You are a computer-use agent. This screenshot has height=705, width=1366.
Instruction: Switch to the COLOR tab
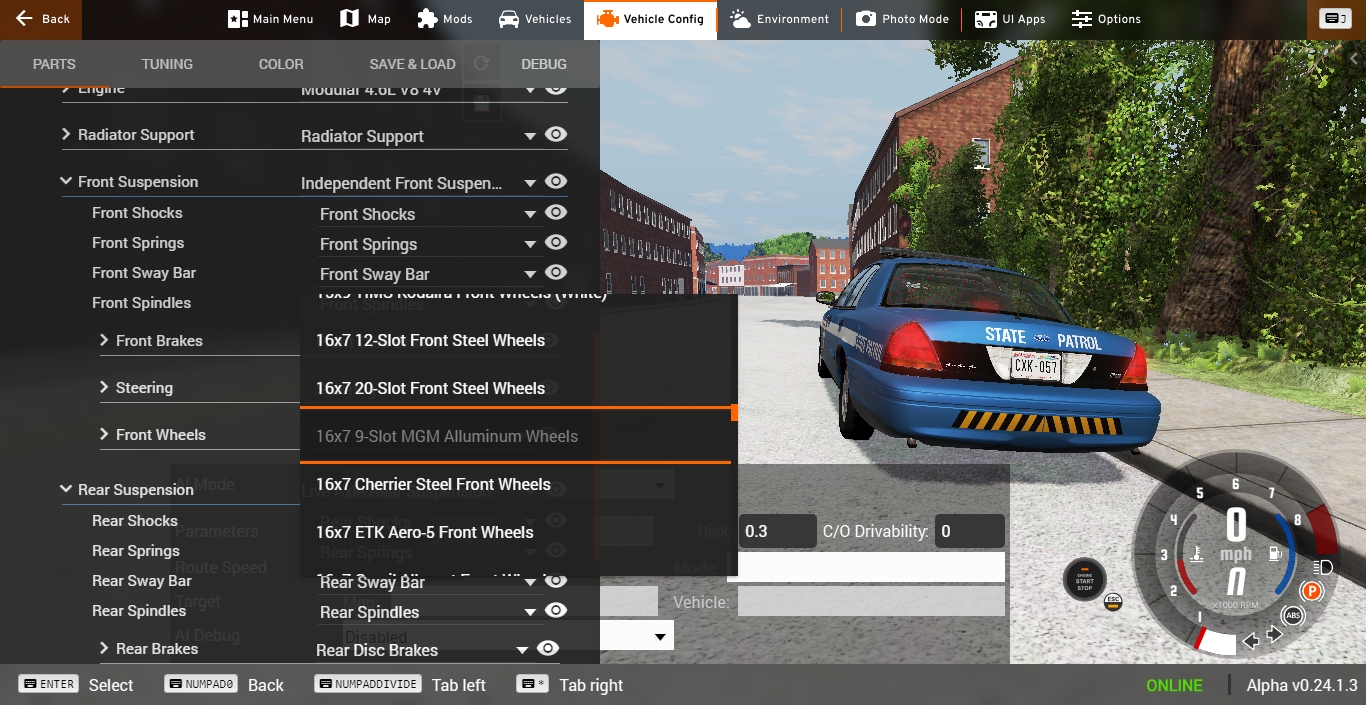(x=281, y=64)
